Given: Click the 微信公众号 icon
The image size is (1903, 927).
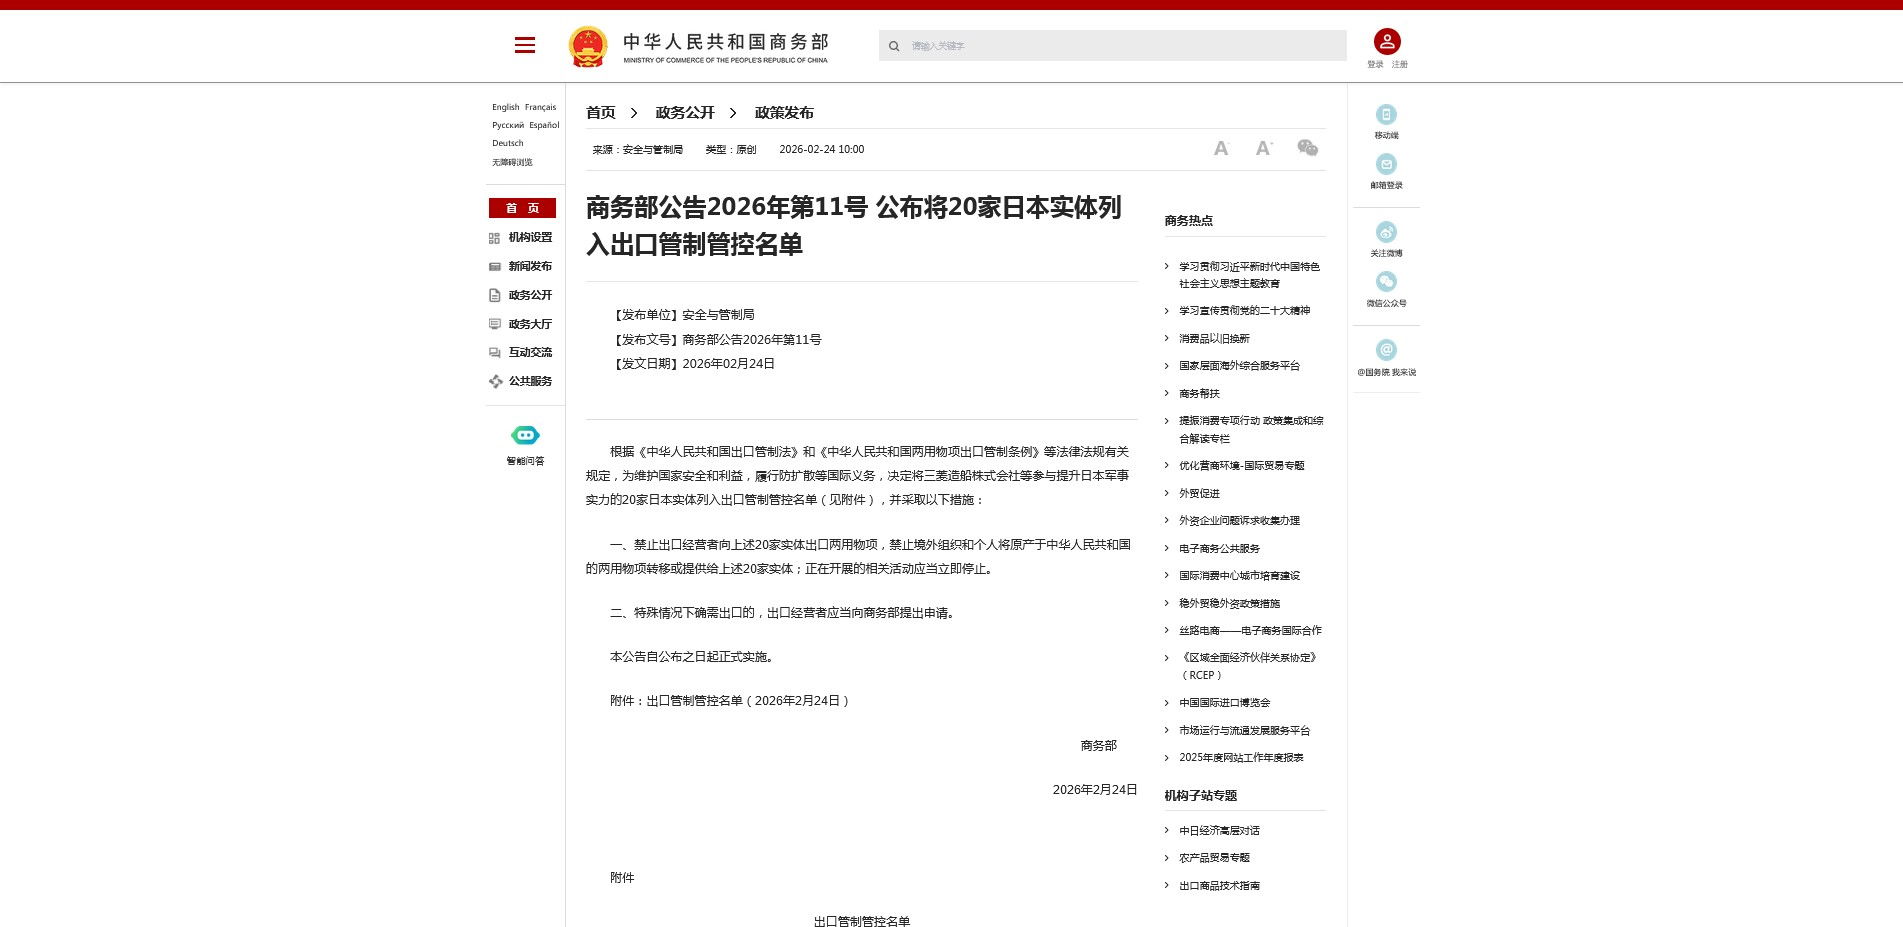Looking at the screenshot, I should (1386, 283).
